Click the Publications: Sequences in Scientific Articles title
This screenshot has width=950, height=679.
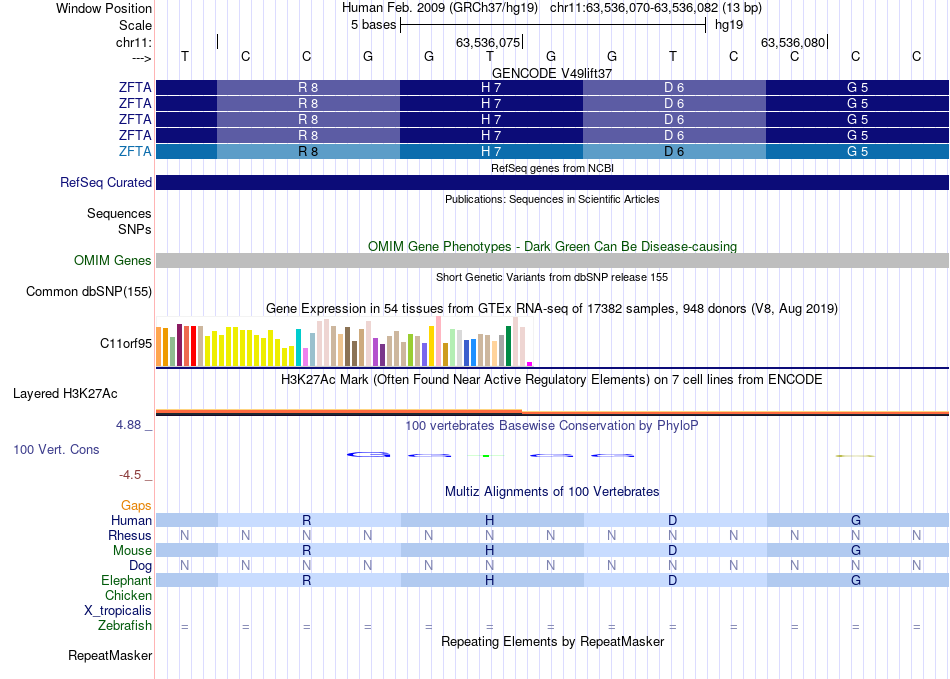pos(552,199)
